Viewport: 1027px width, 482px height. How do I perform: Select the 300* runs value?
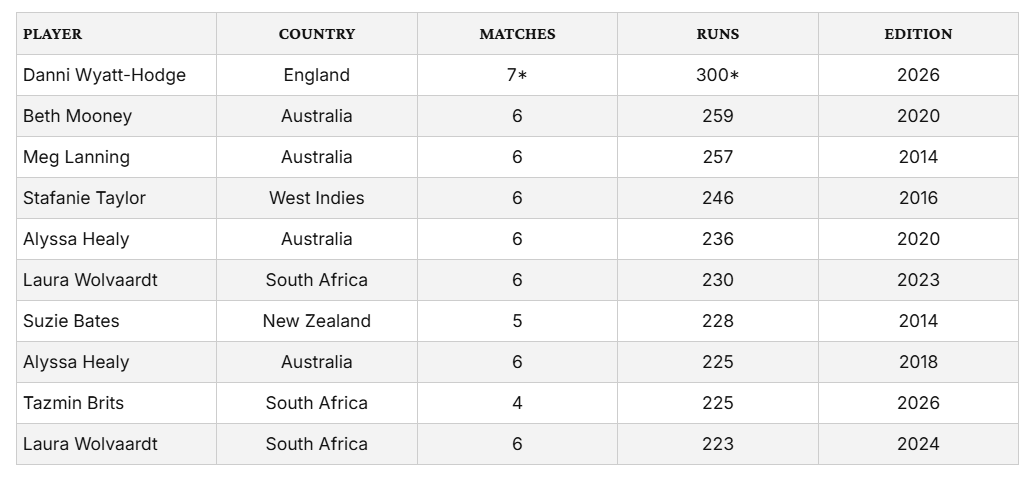pyautogui.click(x=718, y=75)
